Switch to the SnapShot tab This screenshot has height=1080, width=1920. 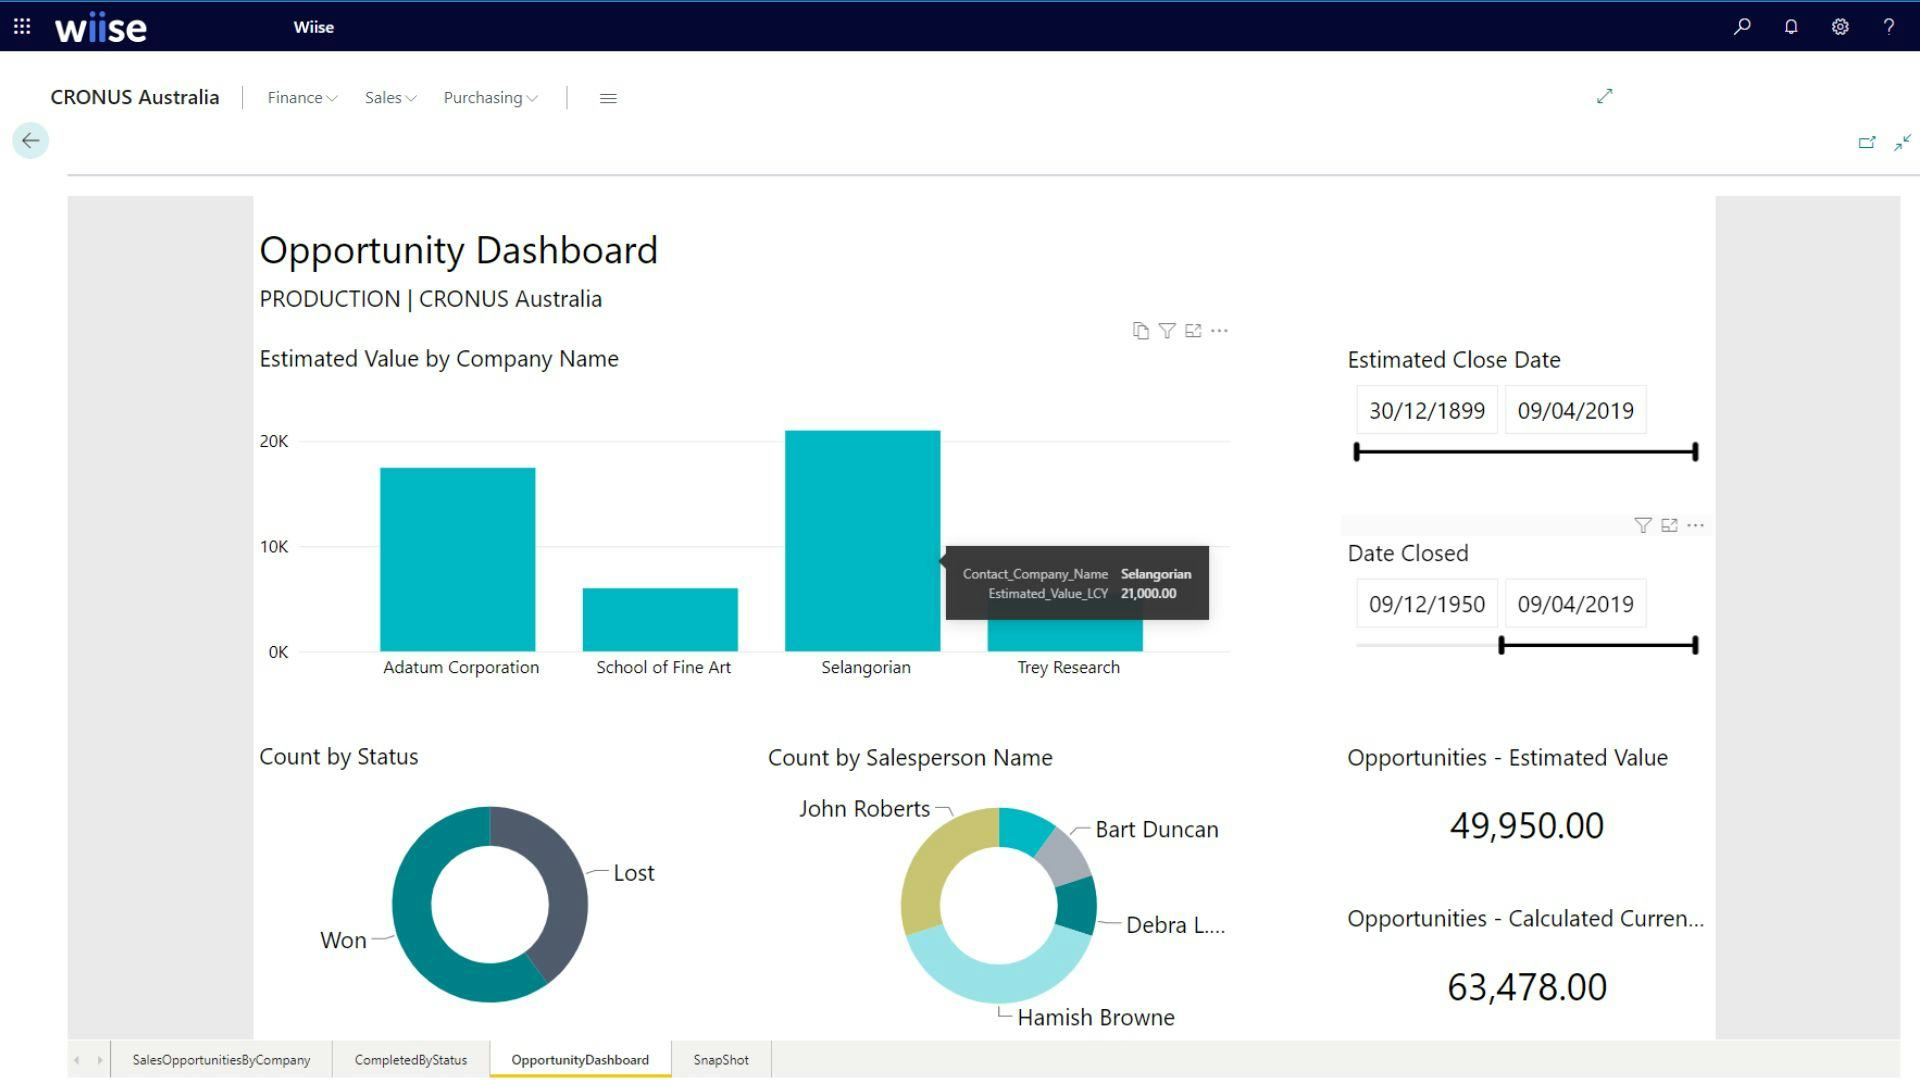point(720,1059)
